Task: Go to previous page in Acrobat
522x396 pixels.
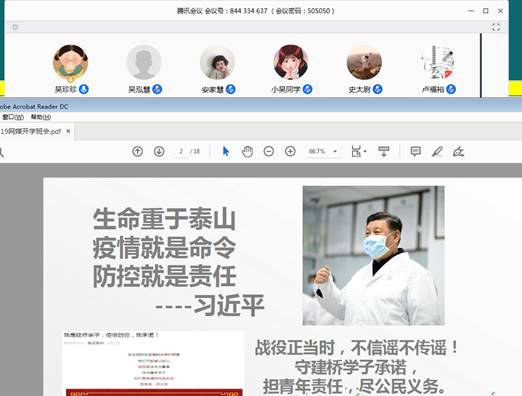Action: tap(137, 152)
